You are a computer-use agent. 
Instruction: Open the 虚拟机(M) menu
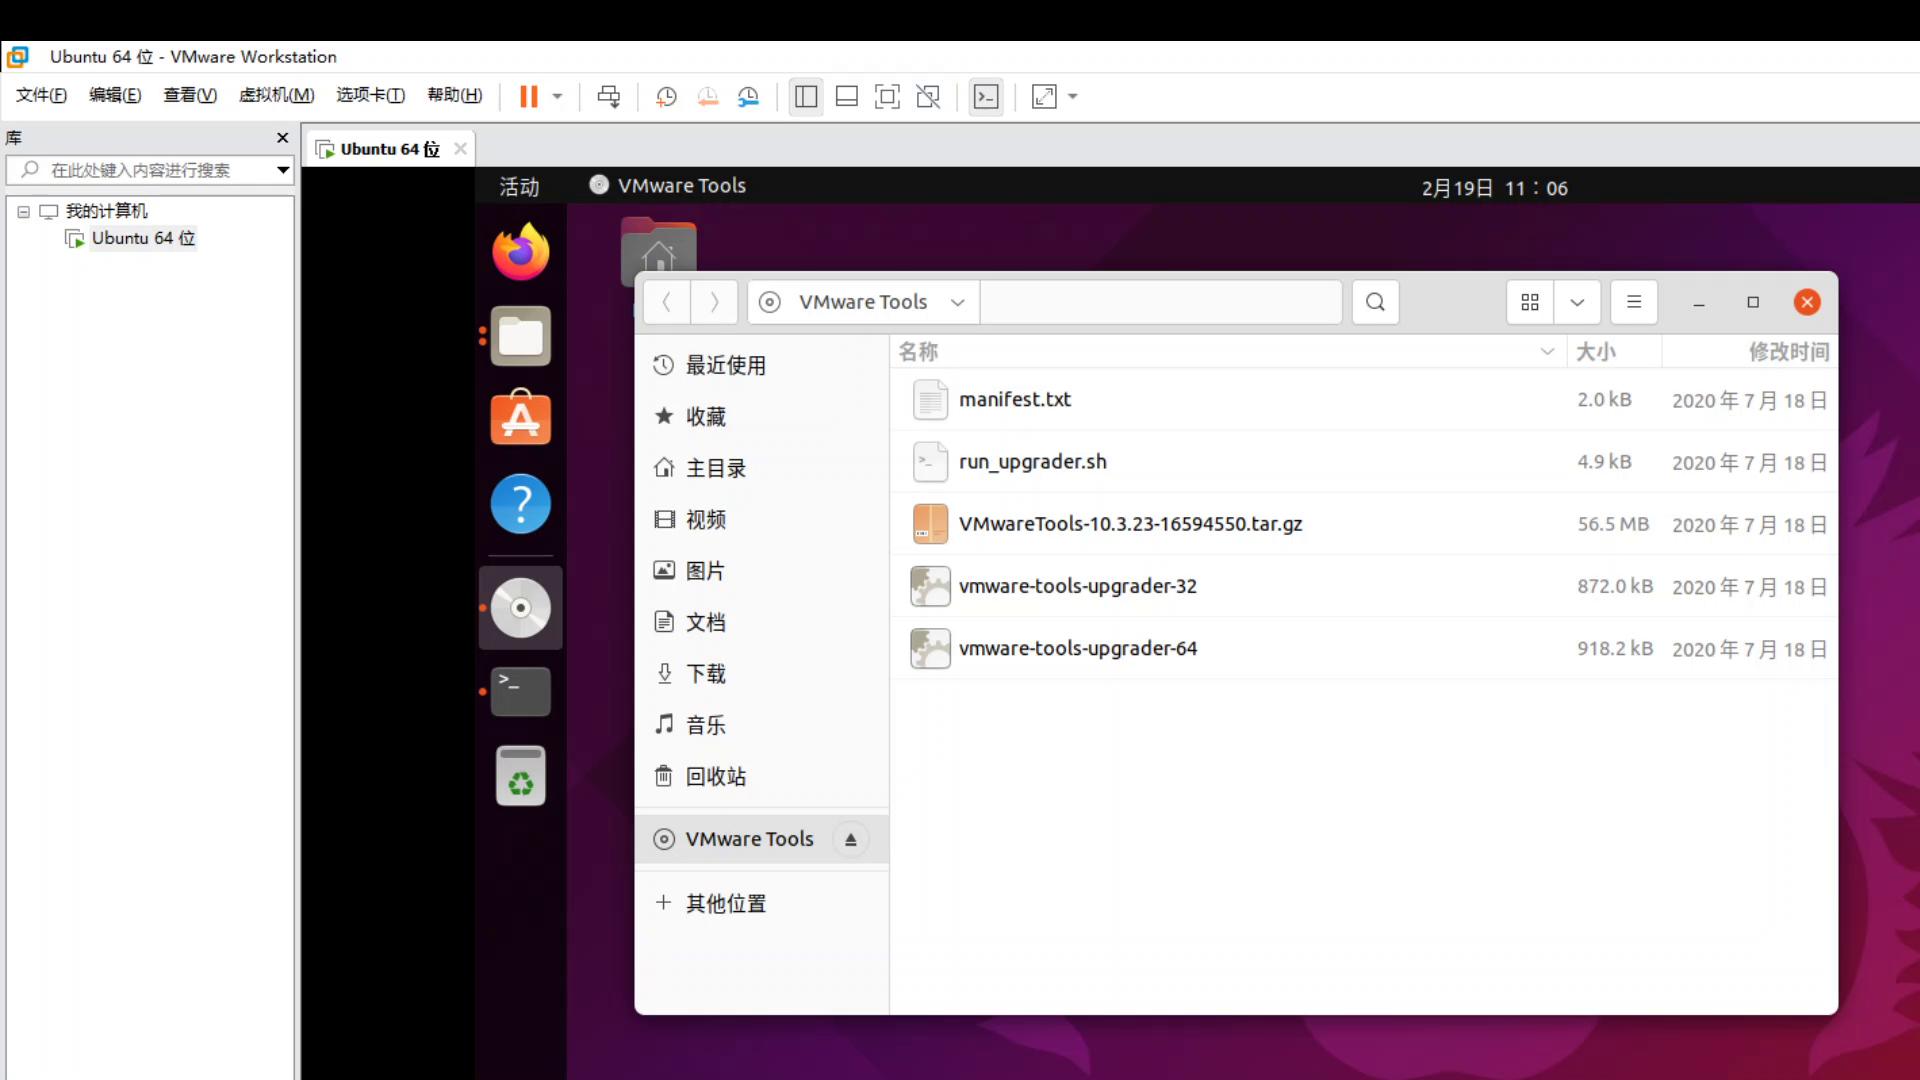point(276,95)
